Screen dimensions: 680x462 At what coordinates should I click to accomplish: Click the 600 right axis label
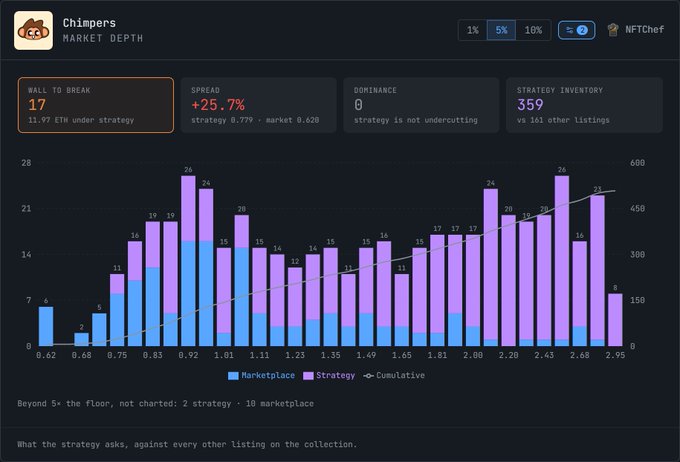pos(638,163)
